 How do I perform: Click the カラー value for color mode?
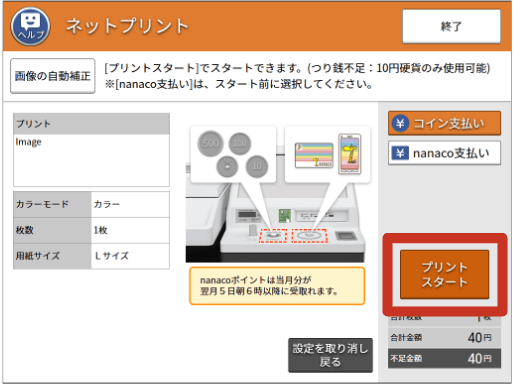(x=130, y=204)
